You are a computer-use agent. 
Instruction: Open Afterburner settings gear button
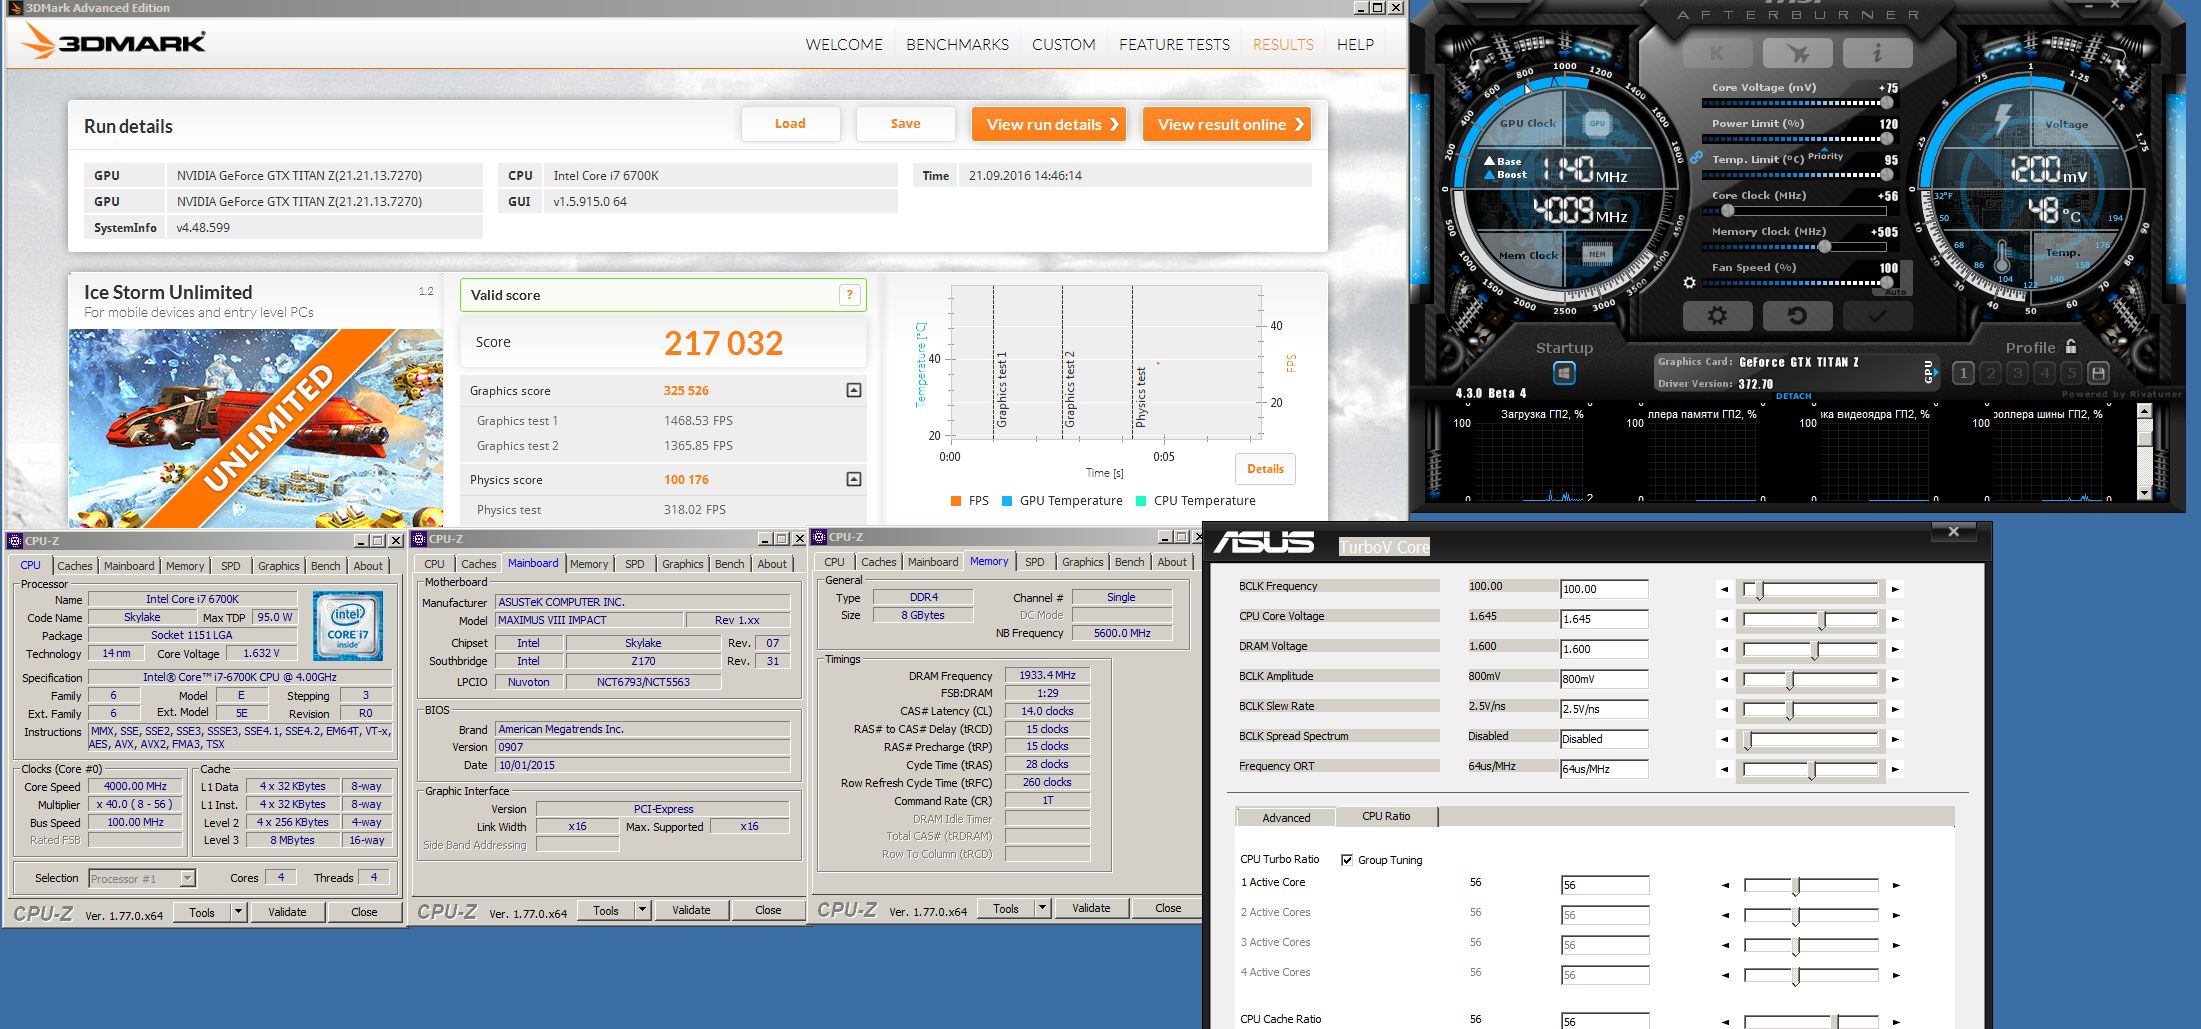tap(1717, 316)
